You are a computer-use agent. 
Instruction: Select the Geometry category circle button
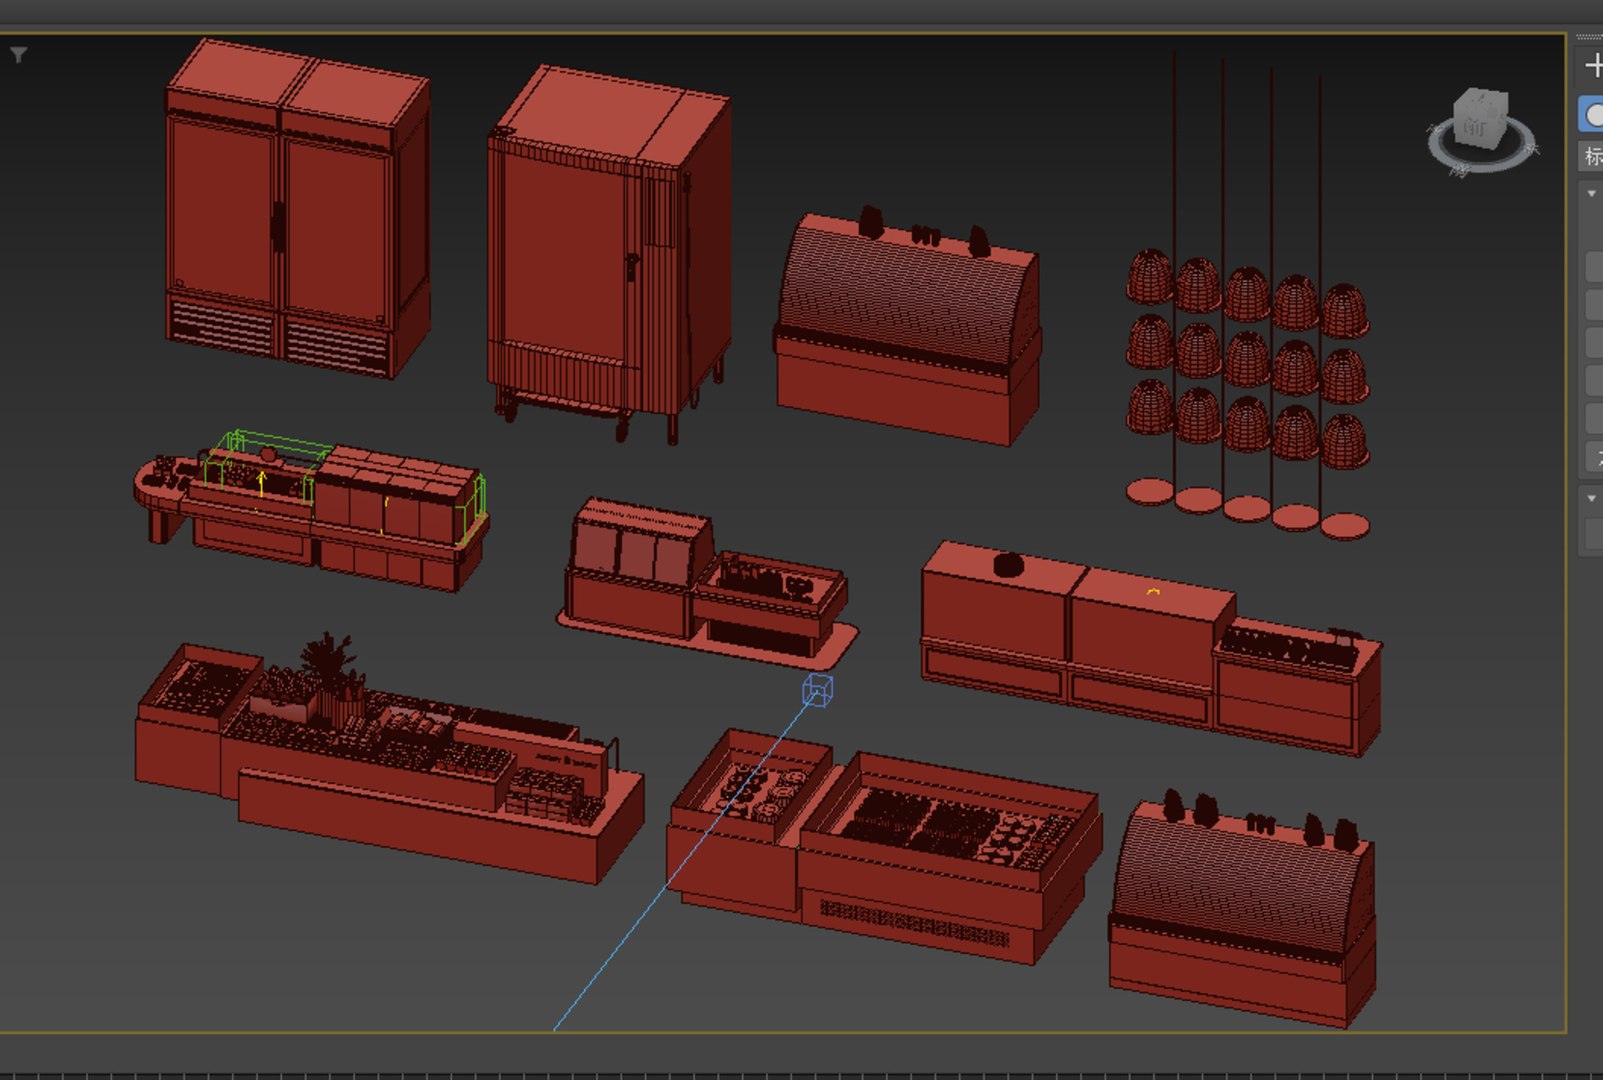[1592, 114]
